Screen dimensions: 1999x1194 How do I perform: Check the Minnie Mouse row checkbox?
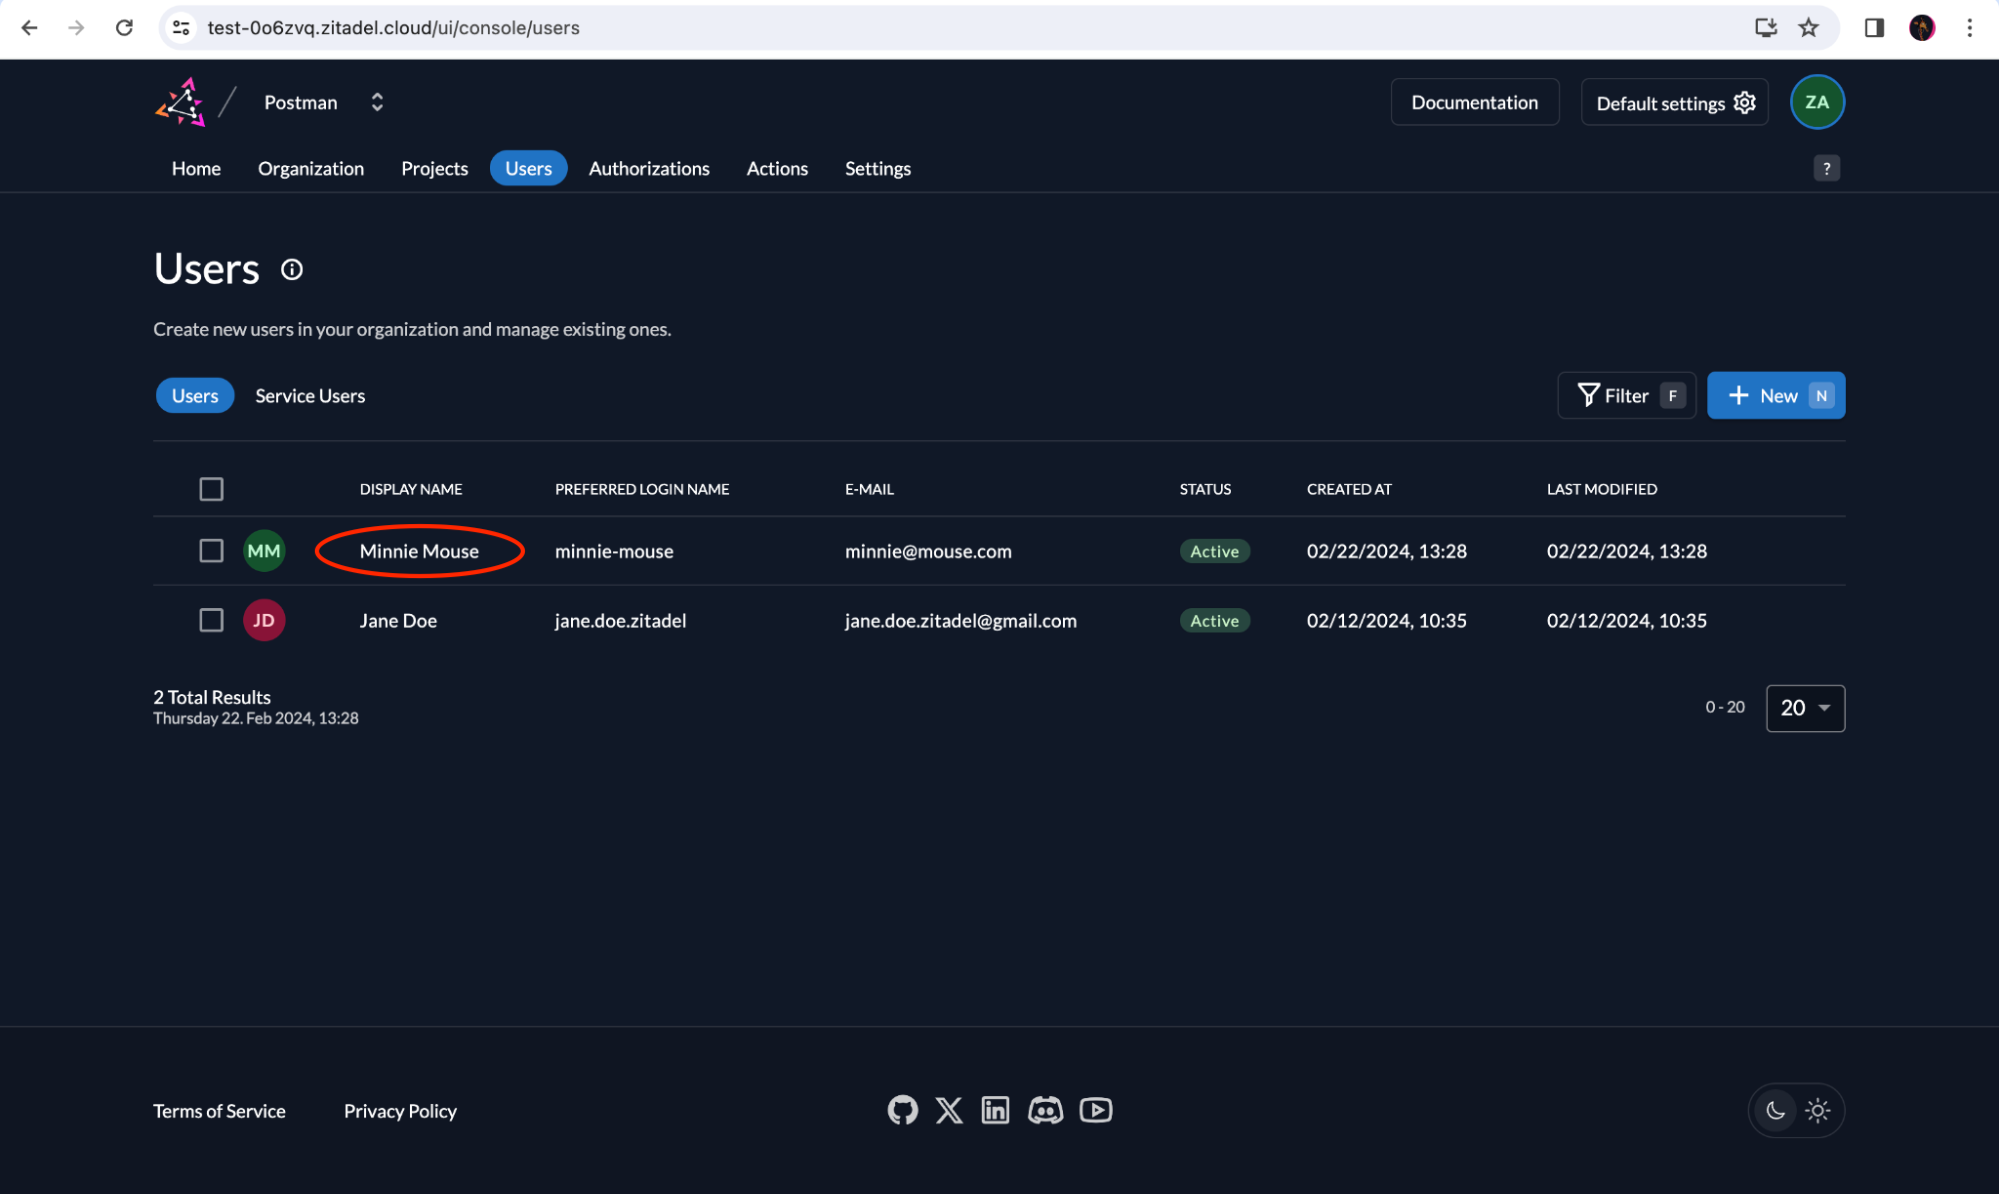pos(211,551)
